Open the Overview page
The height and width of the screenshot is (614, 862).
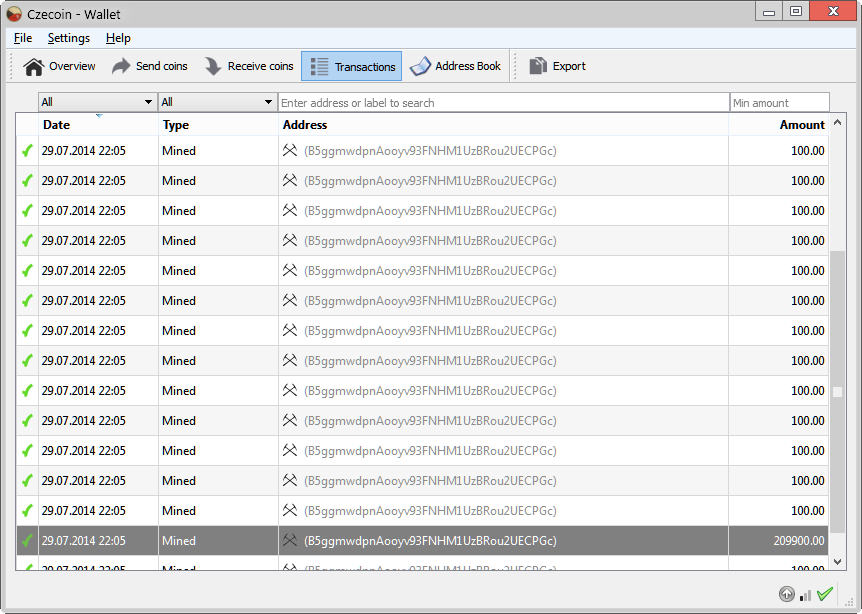(59, 67)
